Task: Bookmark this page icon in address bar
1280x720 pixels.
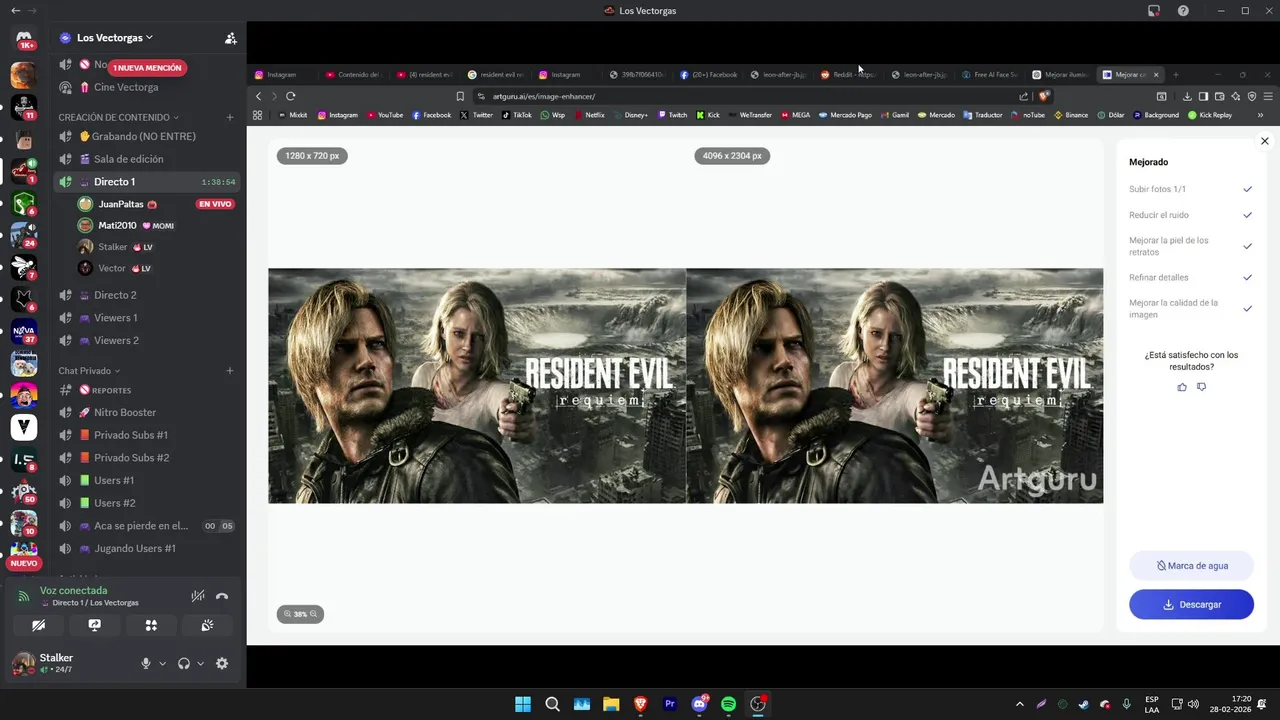Action: pos(460,96)
